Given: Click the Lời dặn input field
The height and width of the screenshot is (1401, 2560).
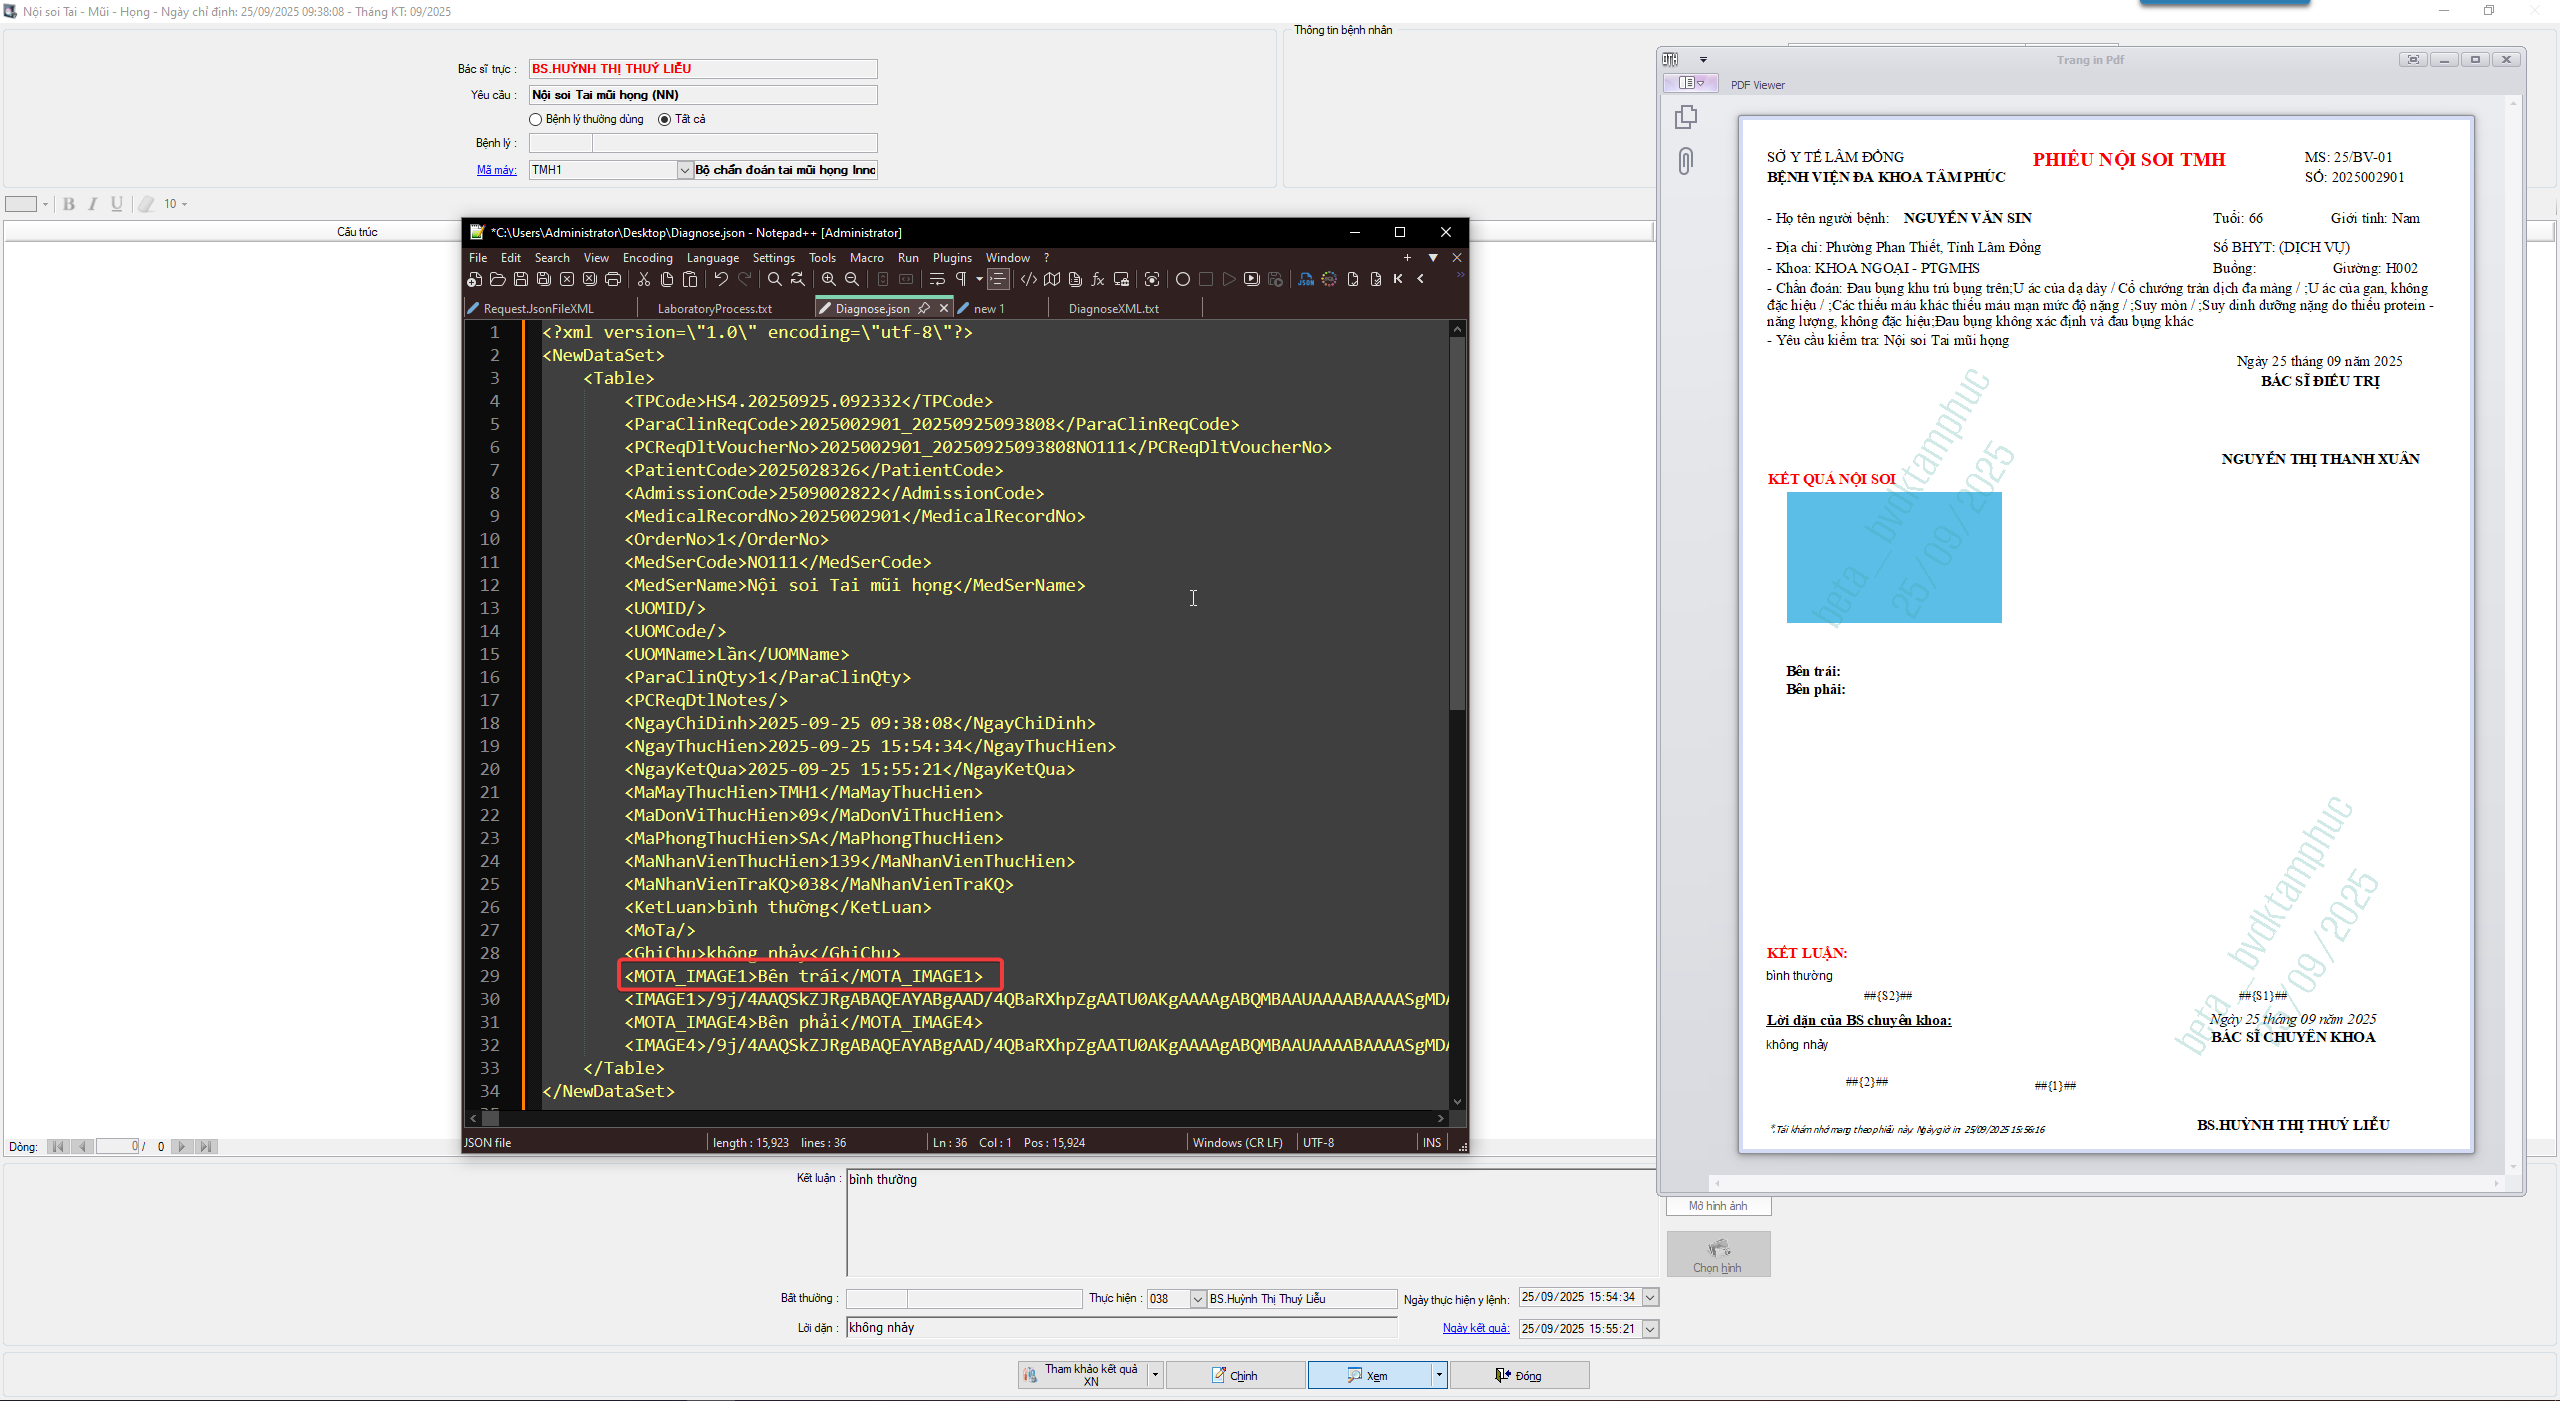Looking at the screenshot, I should (1120, 1328).
